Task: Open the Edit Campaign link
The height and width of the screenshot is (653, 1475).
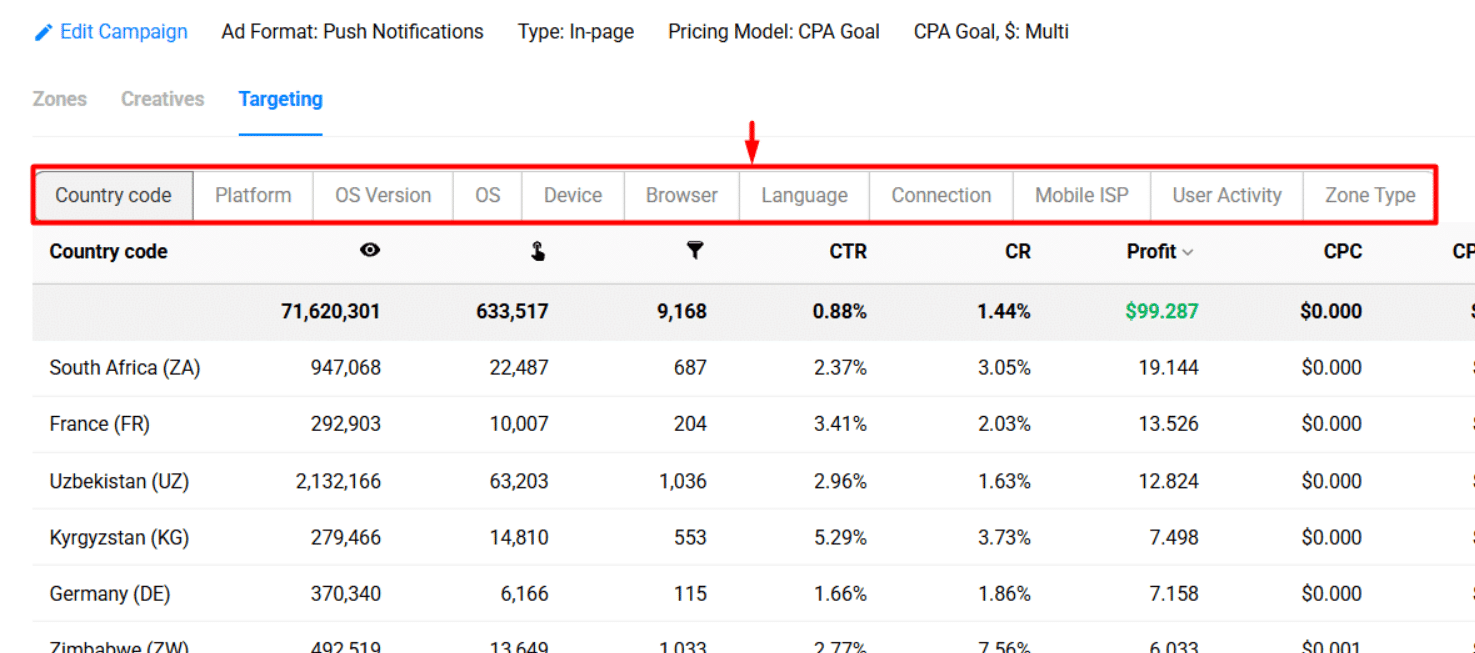Action: pos(123,32)
